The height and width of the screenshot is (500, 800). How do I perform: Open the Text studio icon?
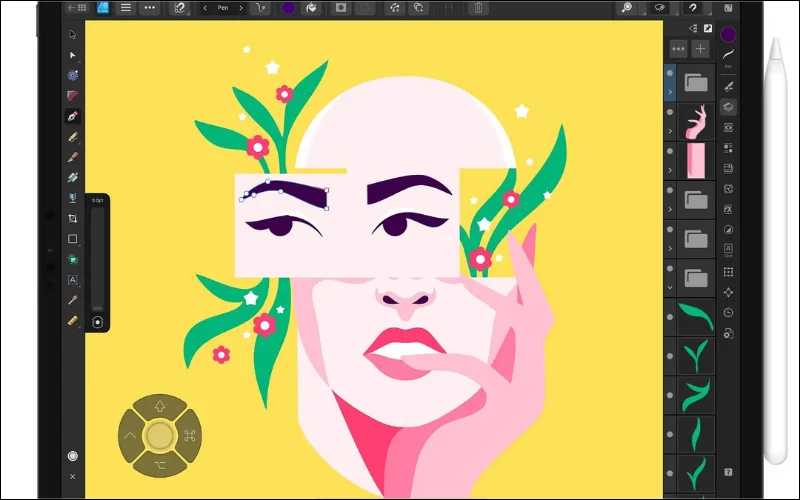[x=728, y=250]
